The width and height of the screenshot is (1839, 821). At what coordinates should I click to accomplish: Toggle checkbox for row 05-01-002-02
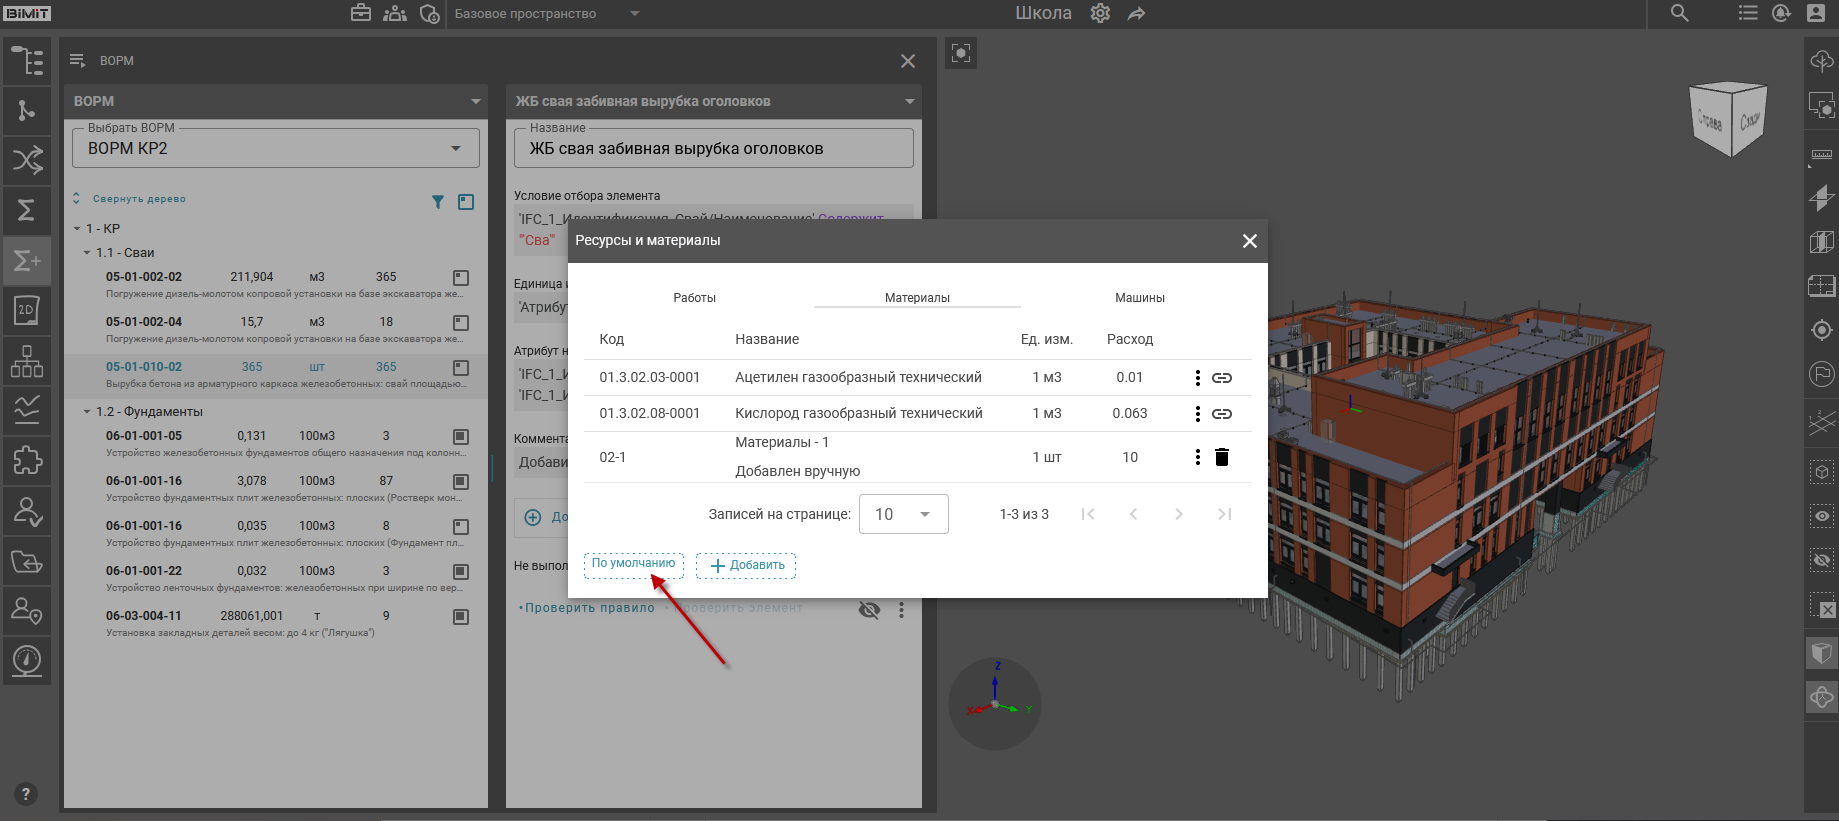click(461, 278)
